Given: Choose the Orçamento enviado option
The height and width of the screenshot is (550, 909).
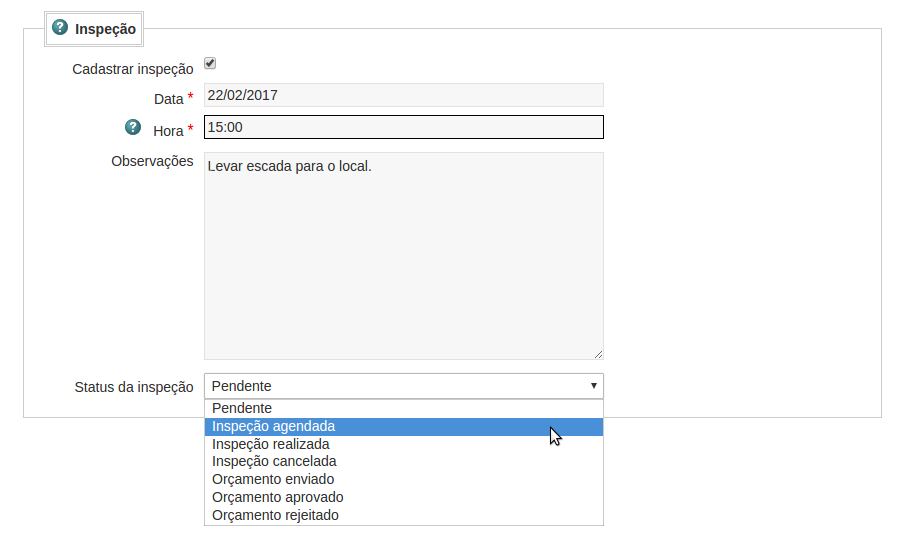Looking at the screenshot, I should [273, 479].
